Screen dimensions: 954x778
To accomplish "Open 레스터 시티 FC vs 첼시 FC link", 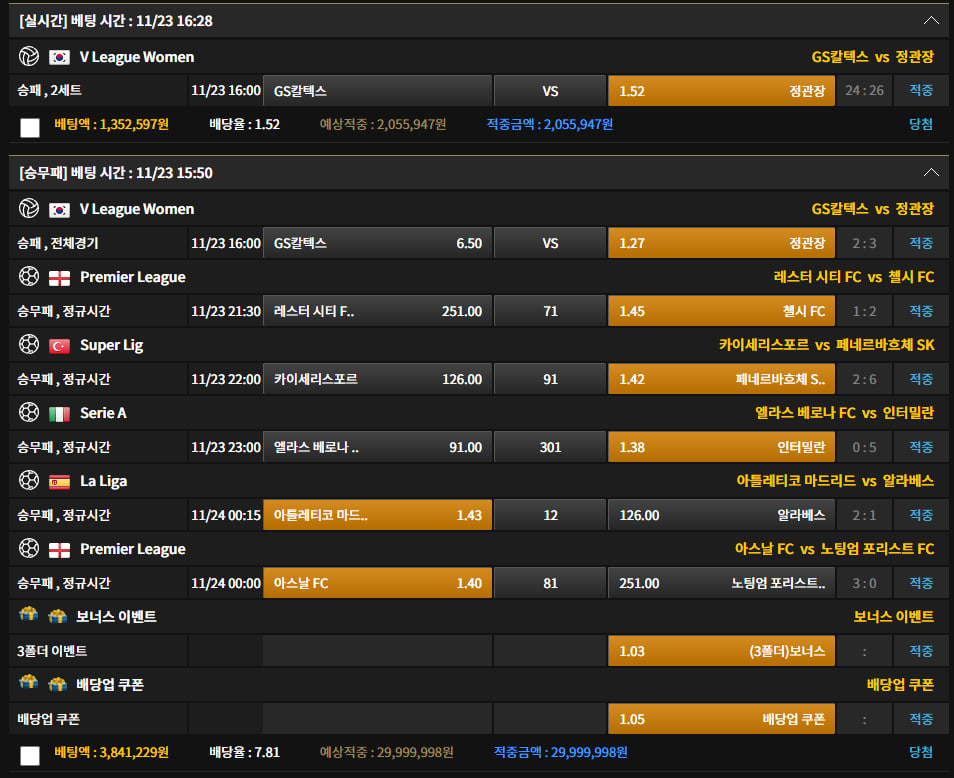I will click(853, 277).
